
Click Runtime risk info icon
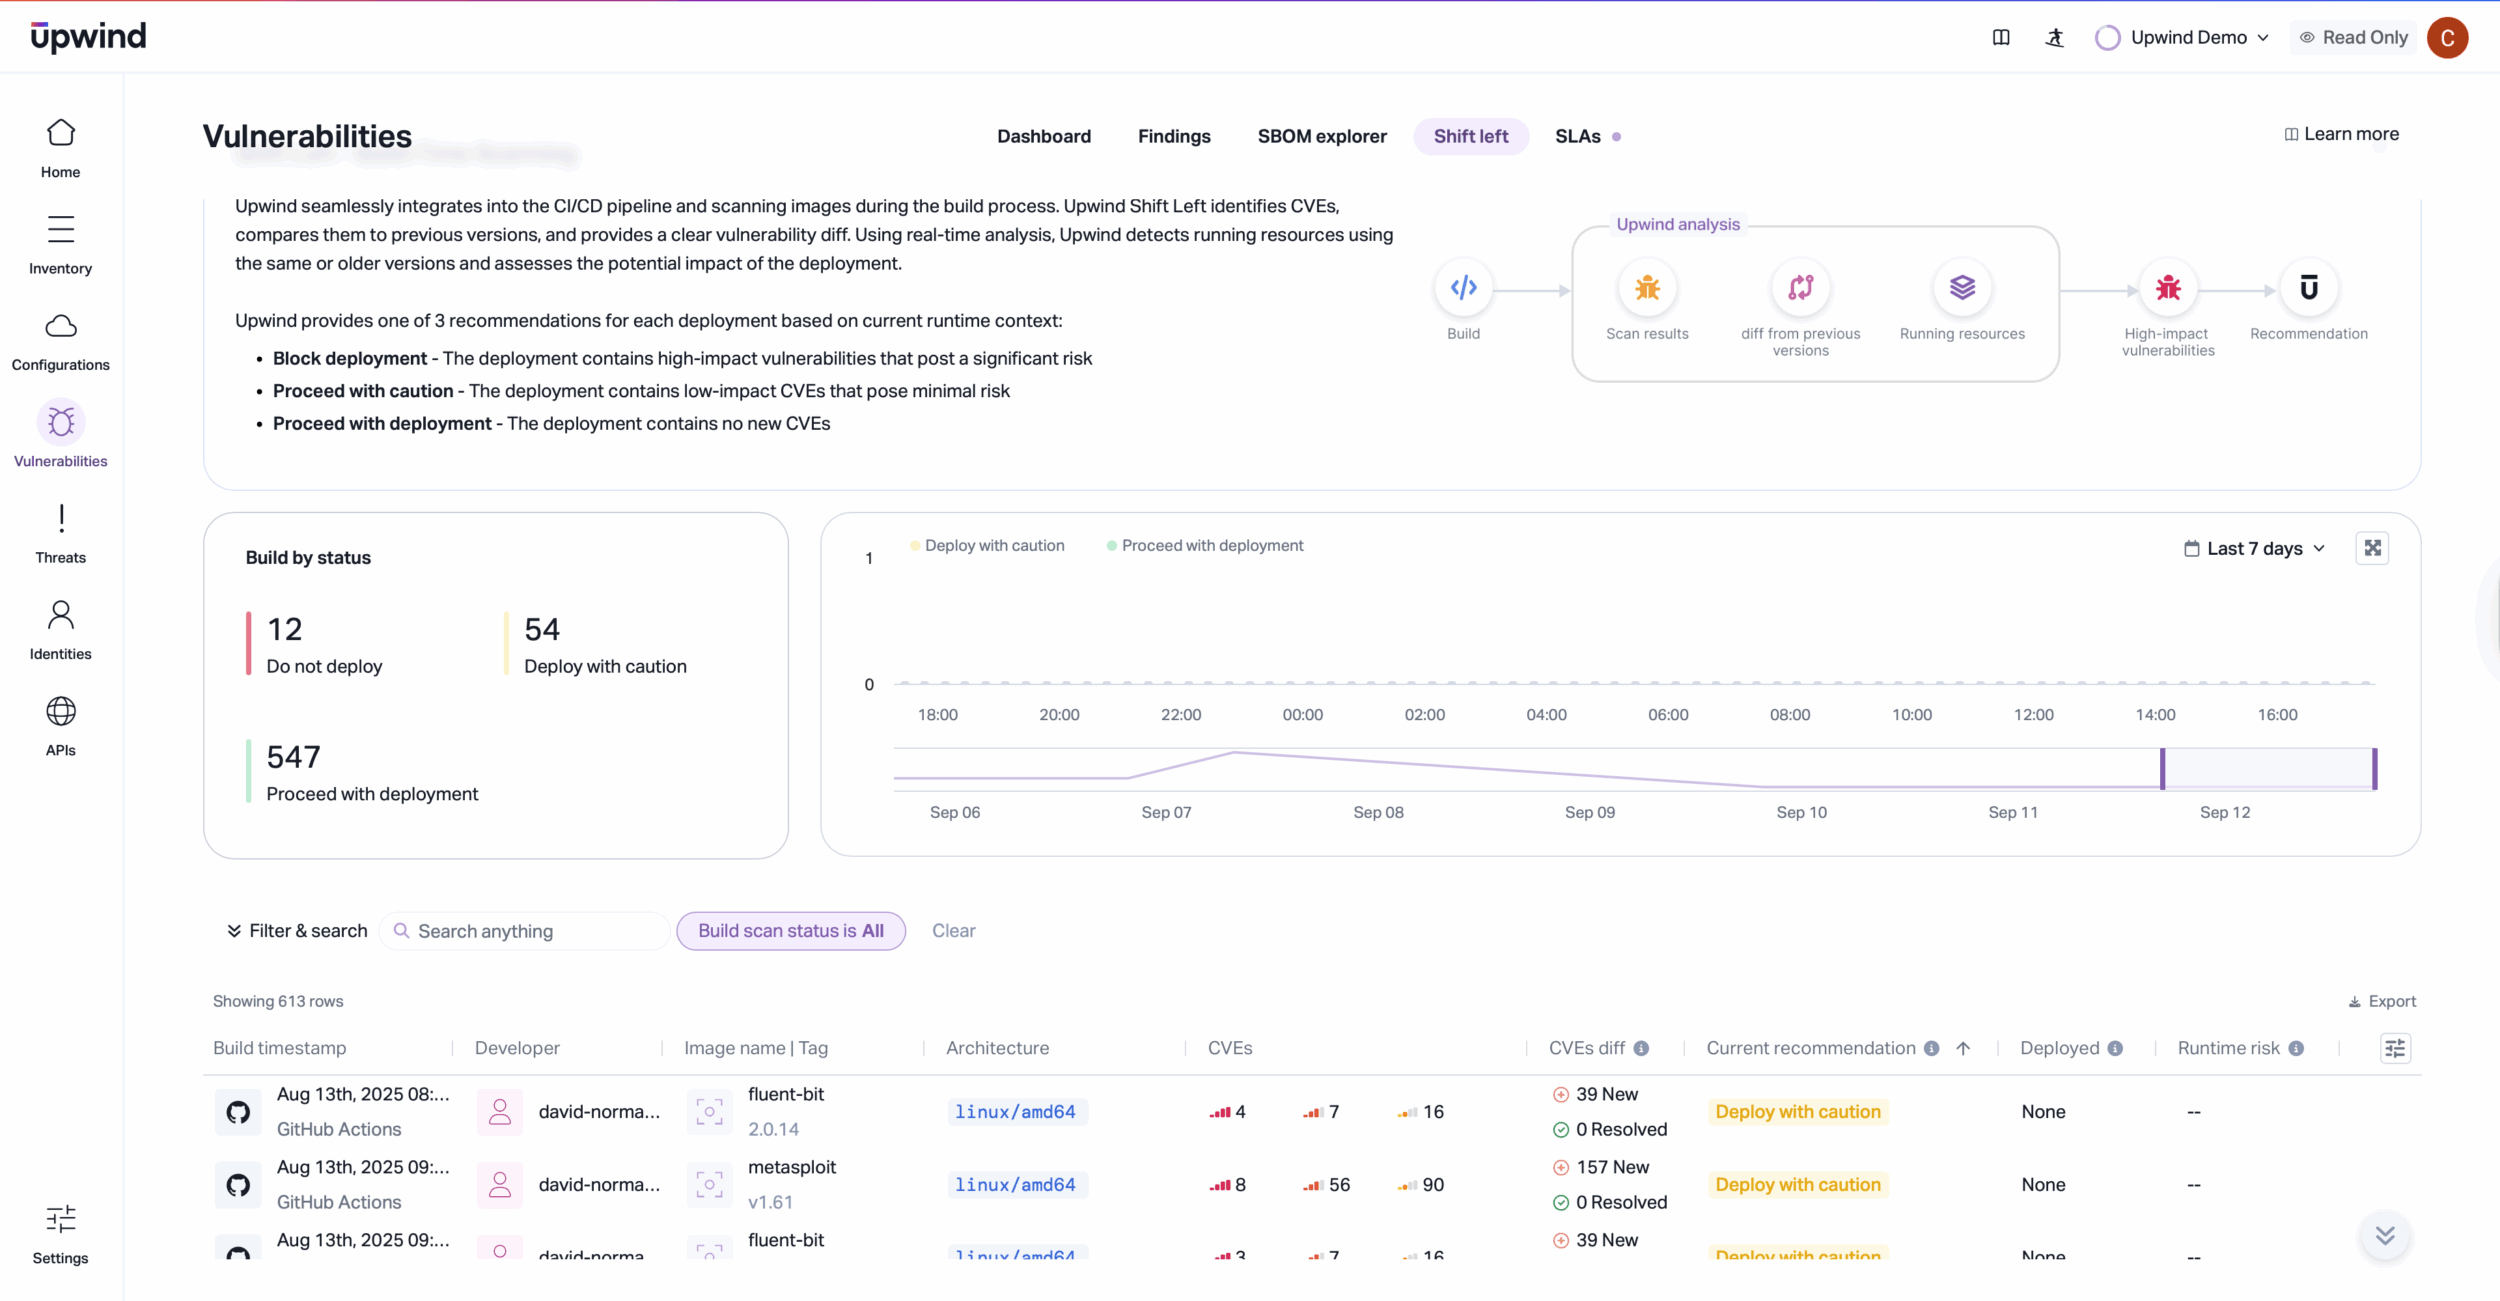[x=2296, y=1048]
